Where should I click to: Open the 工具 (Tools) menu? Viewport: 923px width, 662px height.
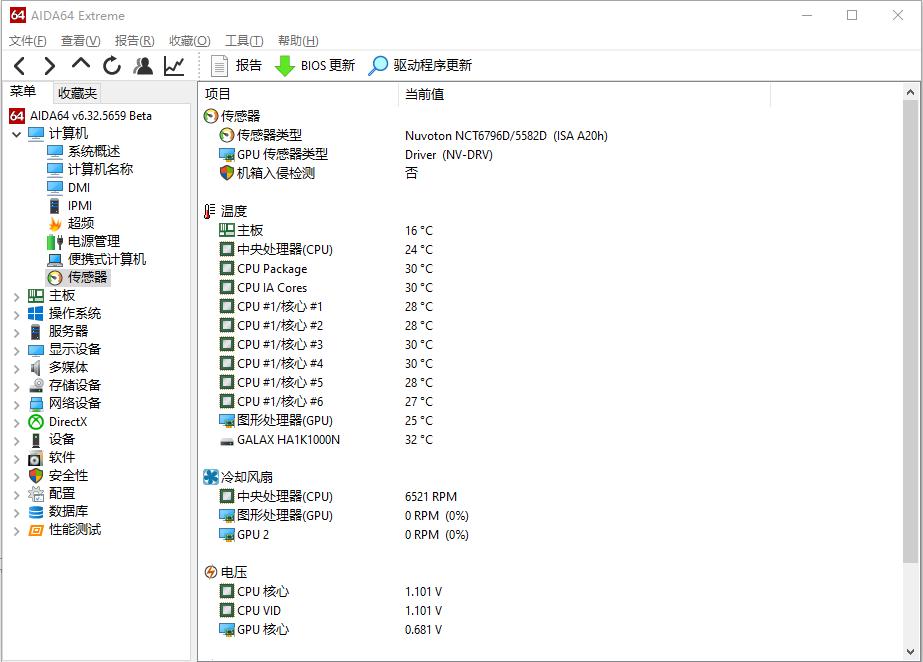[243, 40]
